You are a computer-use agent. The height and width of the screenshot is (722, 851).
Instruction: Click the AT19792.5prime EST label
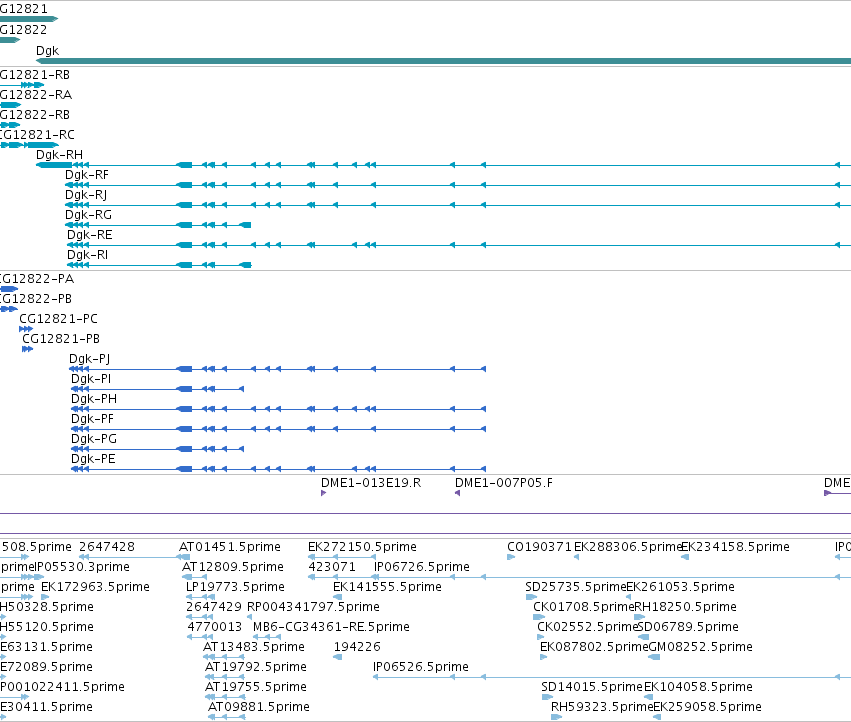(256, 667)
